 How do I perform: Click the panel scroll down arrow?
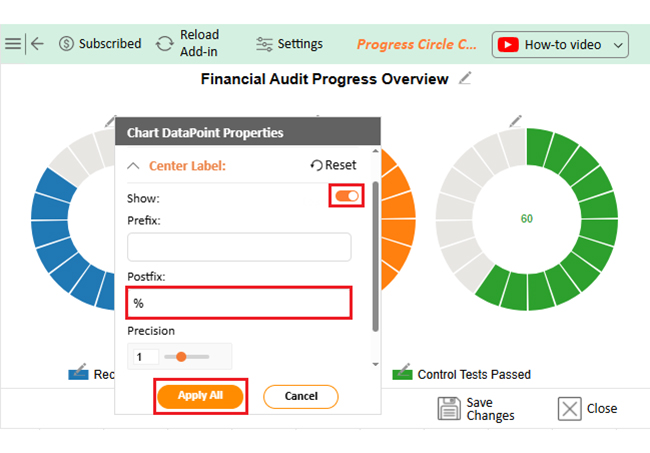(x=375, y=364)
